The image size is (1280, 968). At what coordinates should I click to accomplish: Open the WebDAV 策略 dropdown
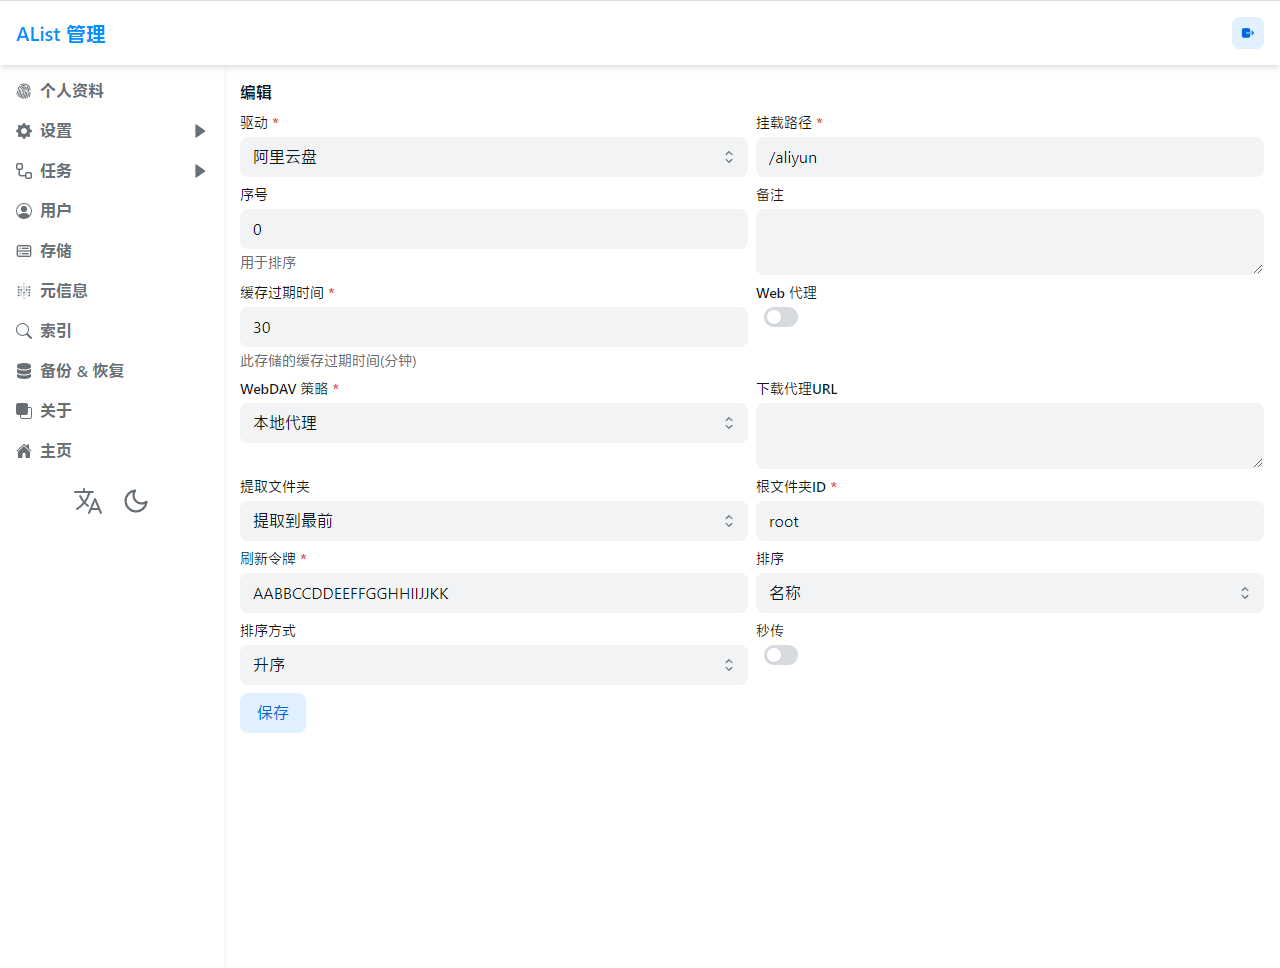(493, 423)
